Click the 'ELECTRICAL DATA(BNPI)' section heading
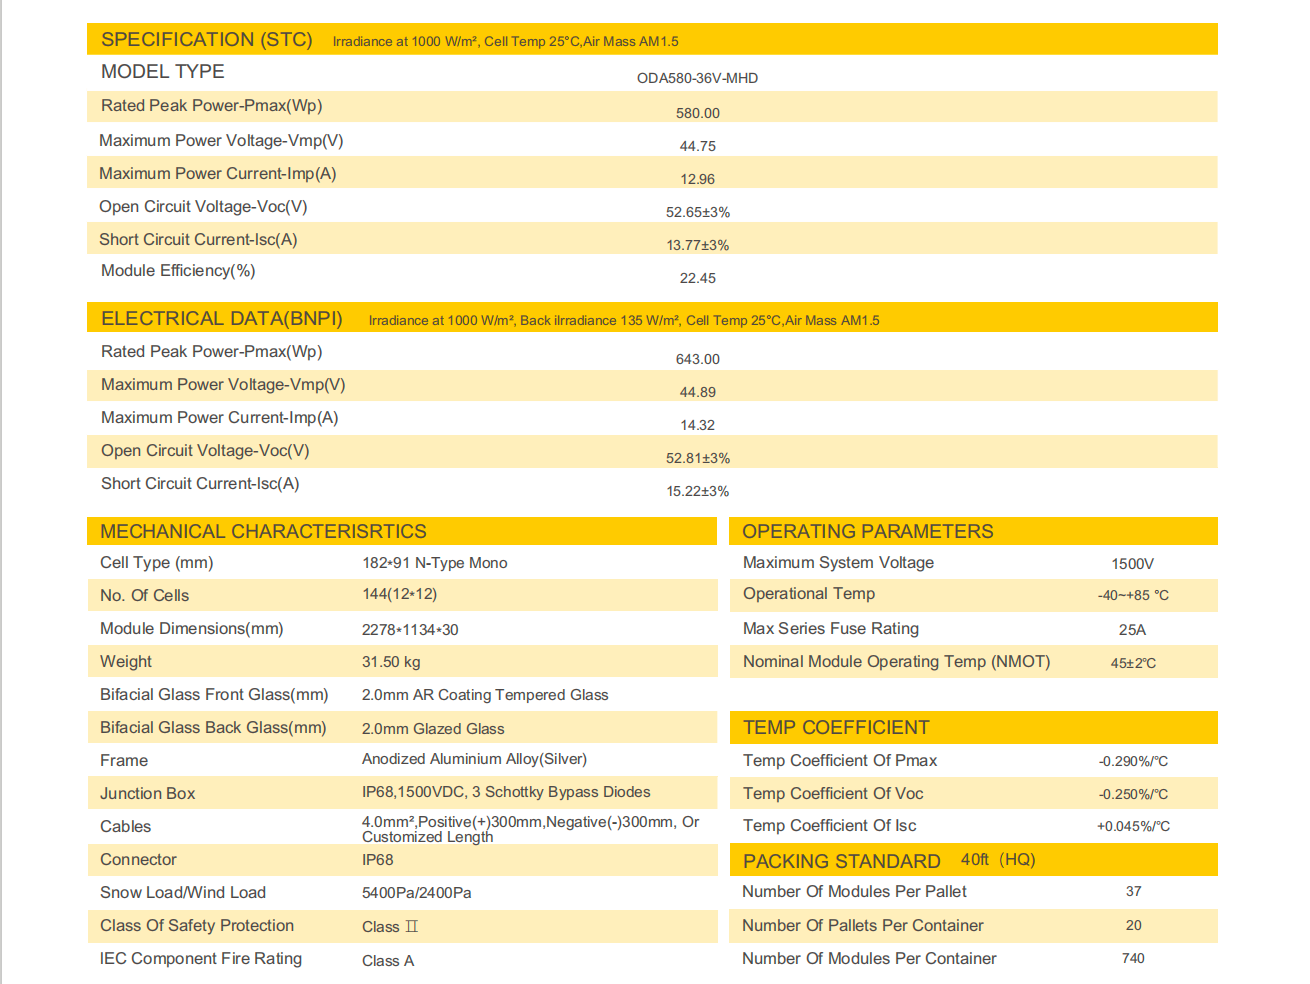 pos(222,319)
